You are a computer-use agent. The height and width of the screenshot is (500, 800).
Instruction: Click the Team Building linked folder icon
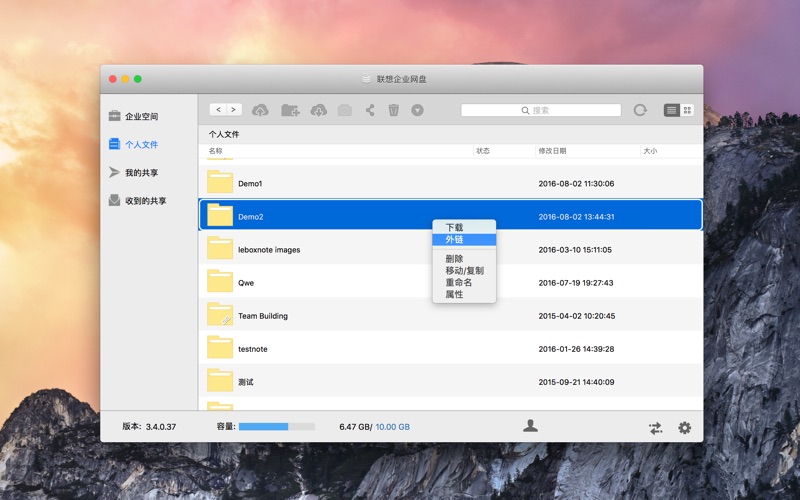pyautogui.click(x=220, y=314)
